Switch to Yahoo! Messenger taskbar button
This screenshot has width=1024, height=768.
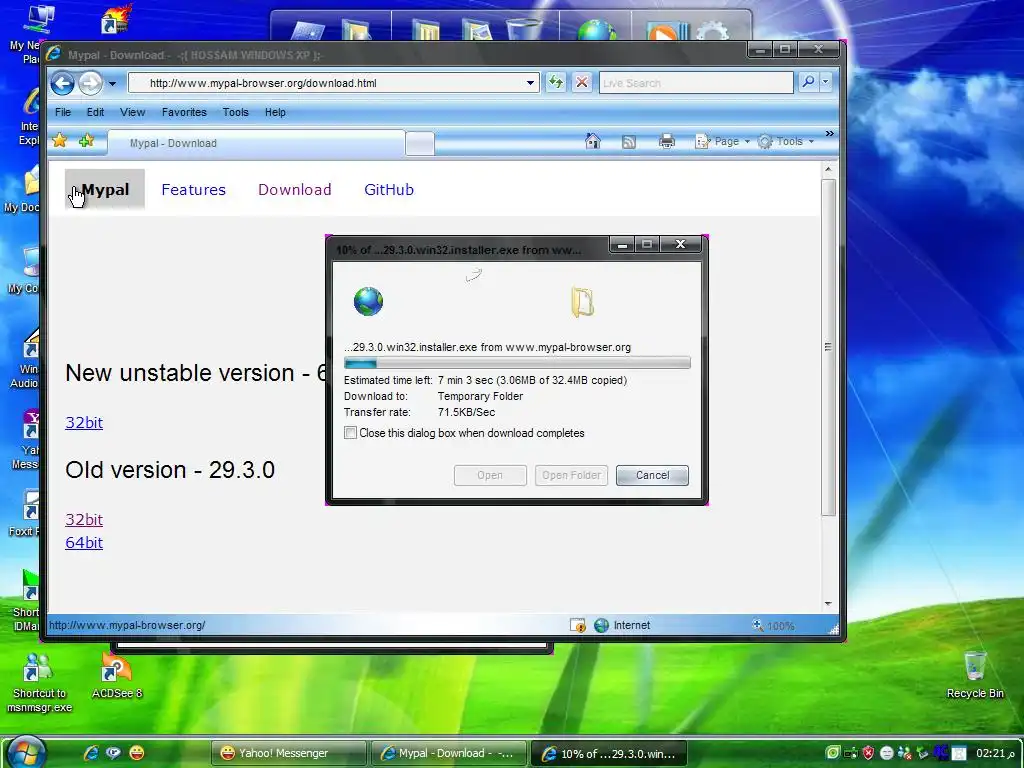(x=289, y=753)
